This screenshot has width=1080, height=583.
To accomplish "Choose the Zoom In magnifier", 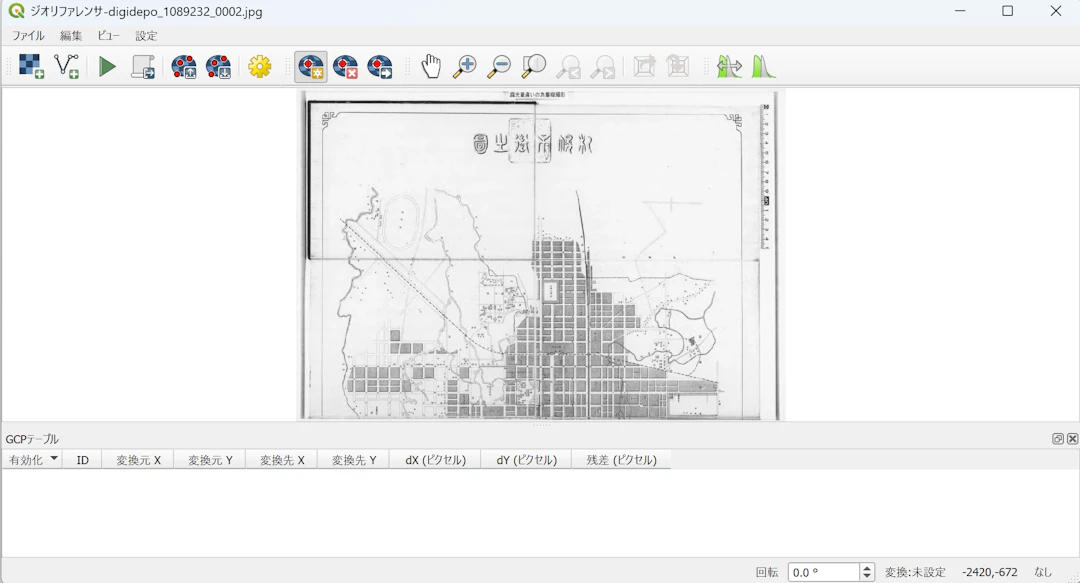I will [465, 66].
